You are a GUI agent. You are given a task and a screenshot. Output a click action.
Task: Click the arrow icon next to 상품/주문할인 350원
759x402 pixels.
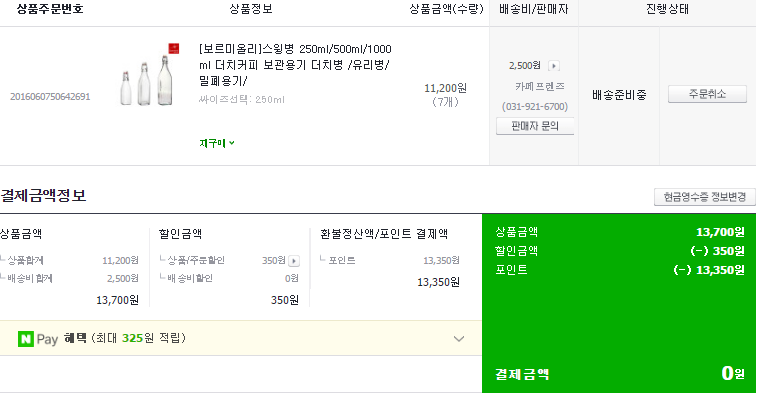coord(293,261)
